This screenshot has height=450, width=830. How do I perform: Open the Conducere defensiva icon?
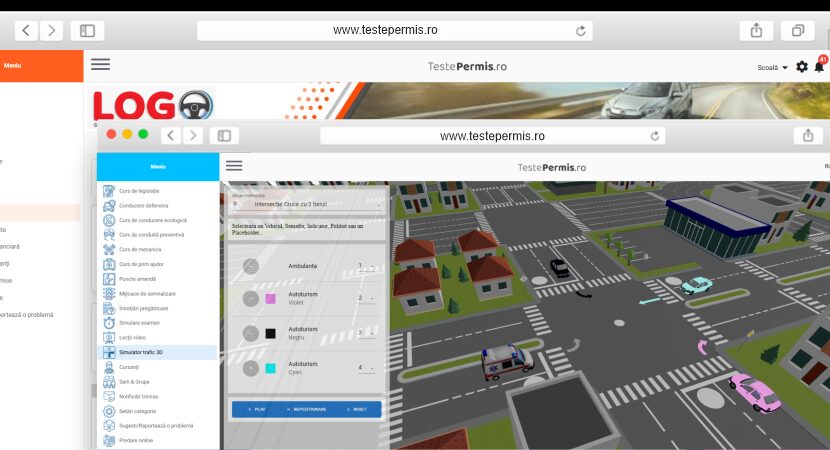[109, 205]
